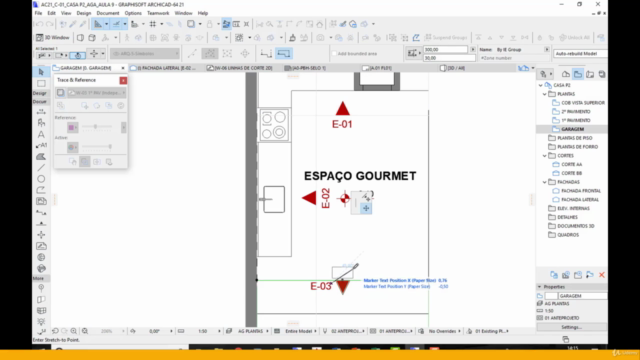Toggle Trace on/off in Trace & Reference panel
This screenshot has width=640, height=360.
(60, 93)
